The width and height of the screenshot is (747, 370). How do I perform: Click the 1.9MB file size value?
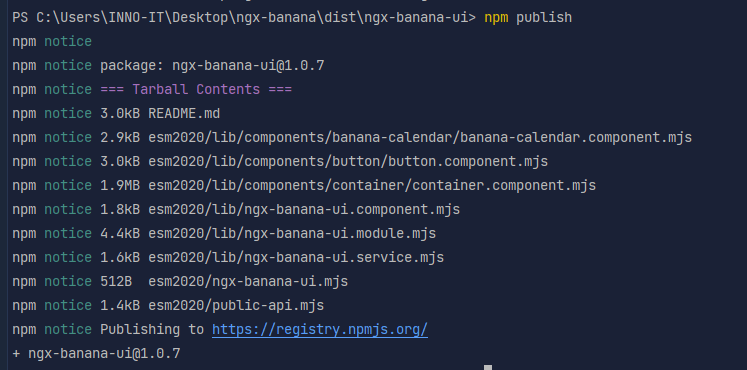coord(120,186)
